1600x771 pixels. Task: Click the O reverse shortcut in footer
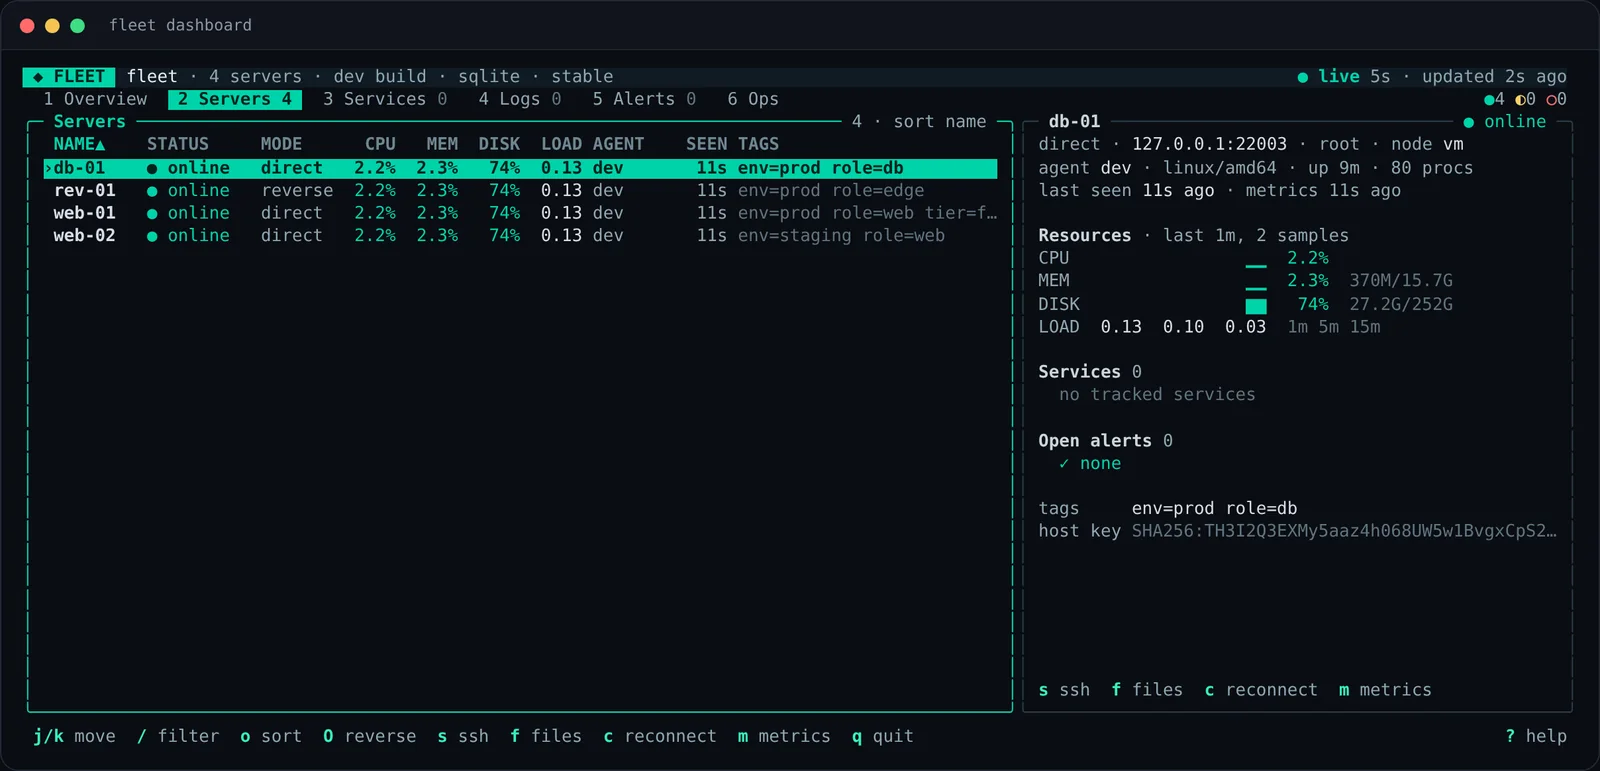pos(369,736)
